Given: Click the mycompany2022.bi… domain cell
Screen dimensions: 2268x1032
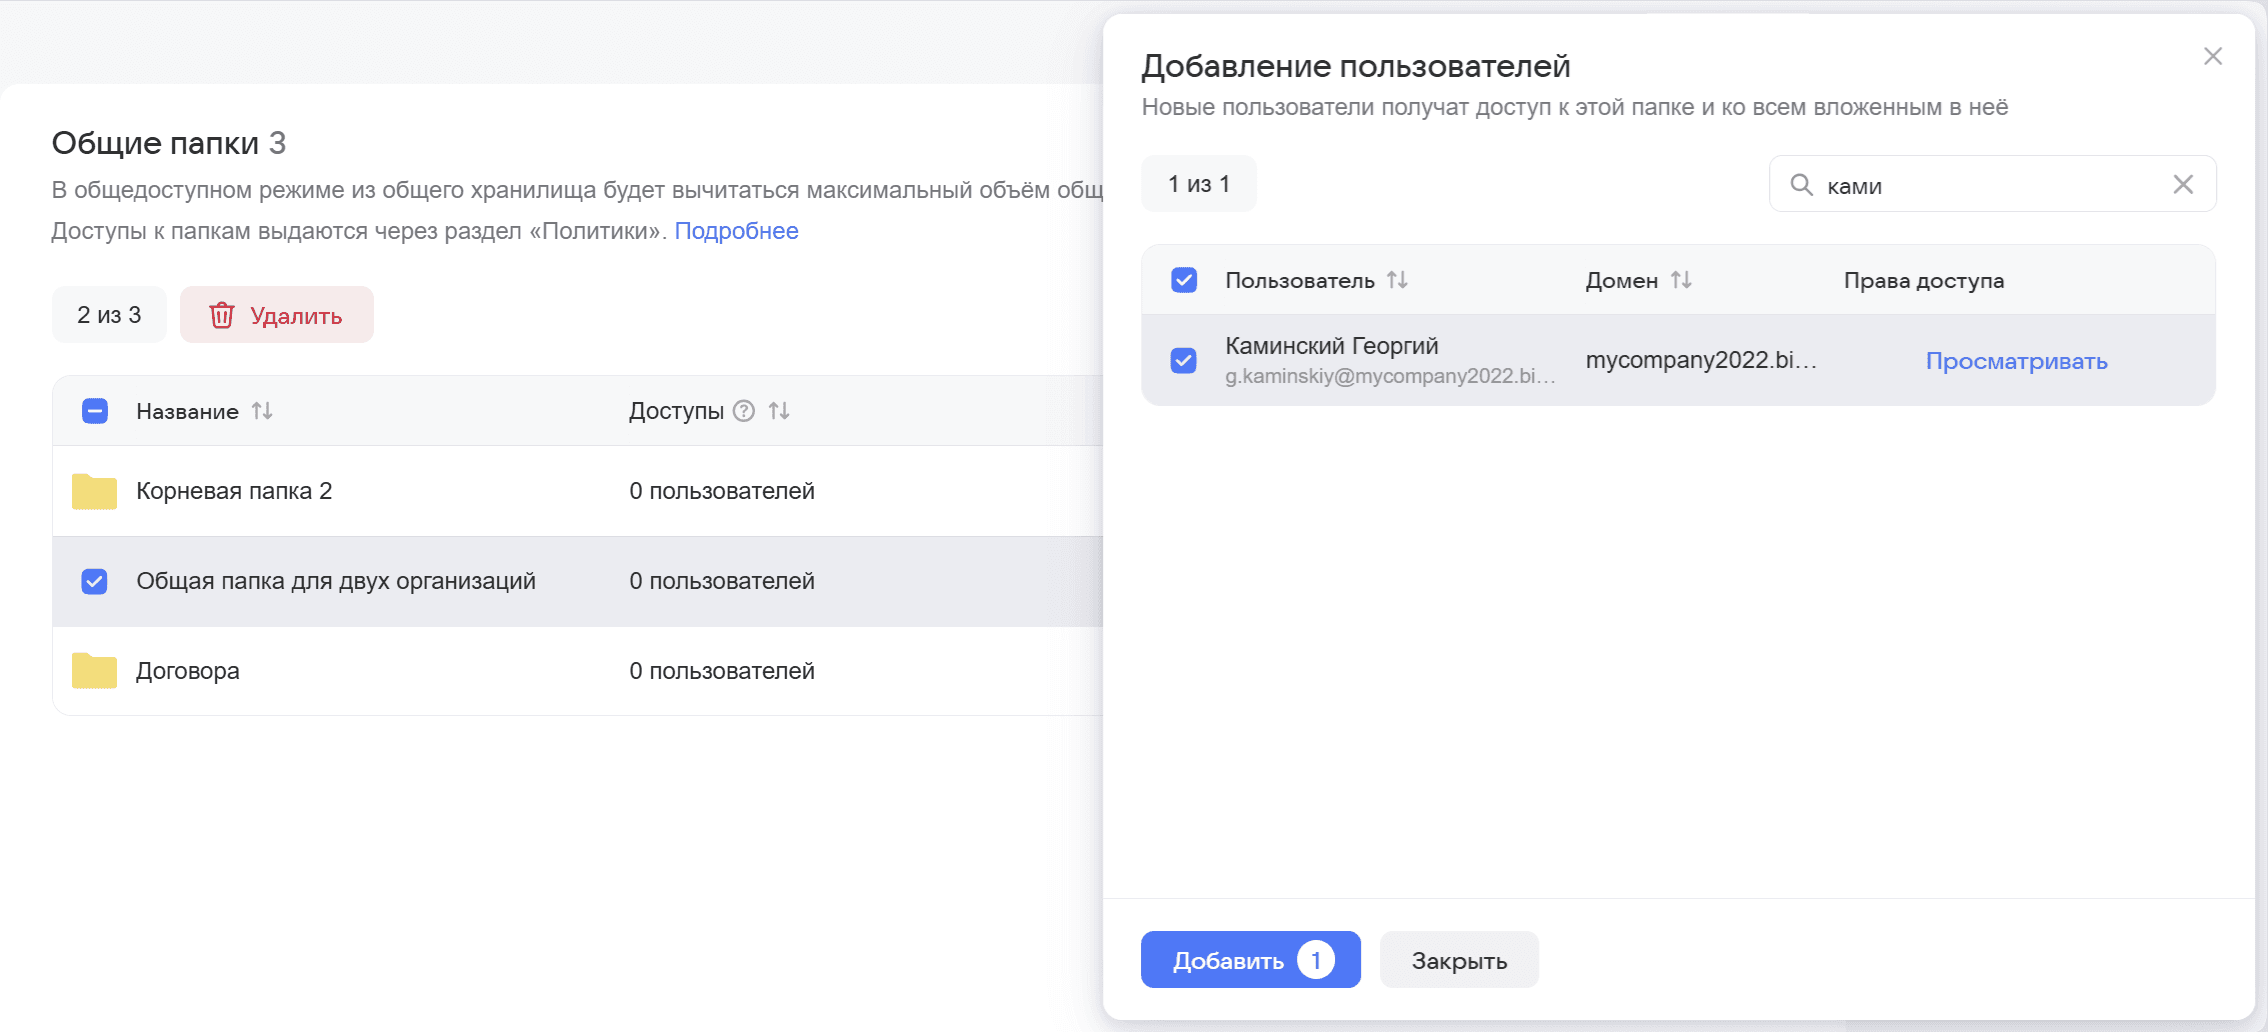Looking at the screenshot, I should click(1701, 360).
